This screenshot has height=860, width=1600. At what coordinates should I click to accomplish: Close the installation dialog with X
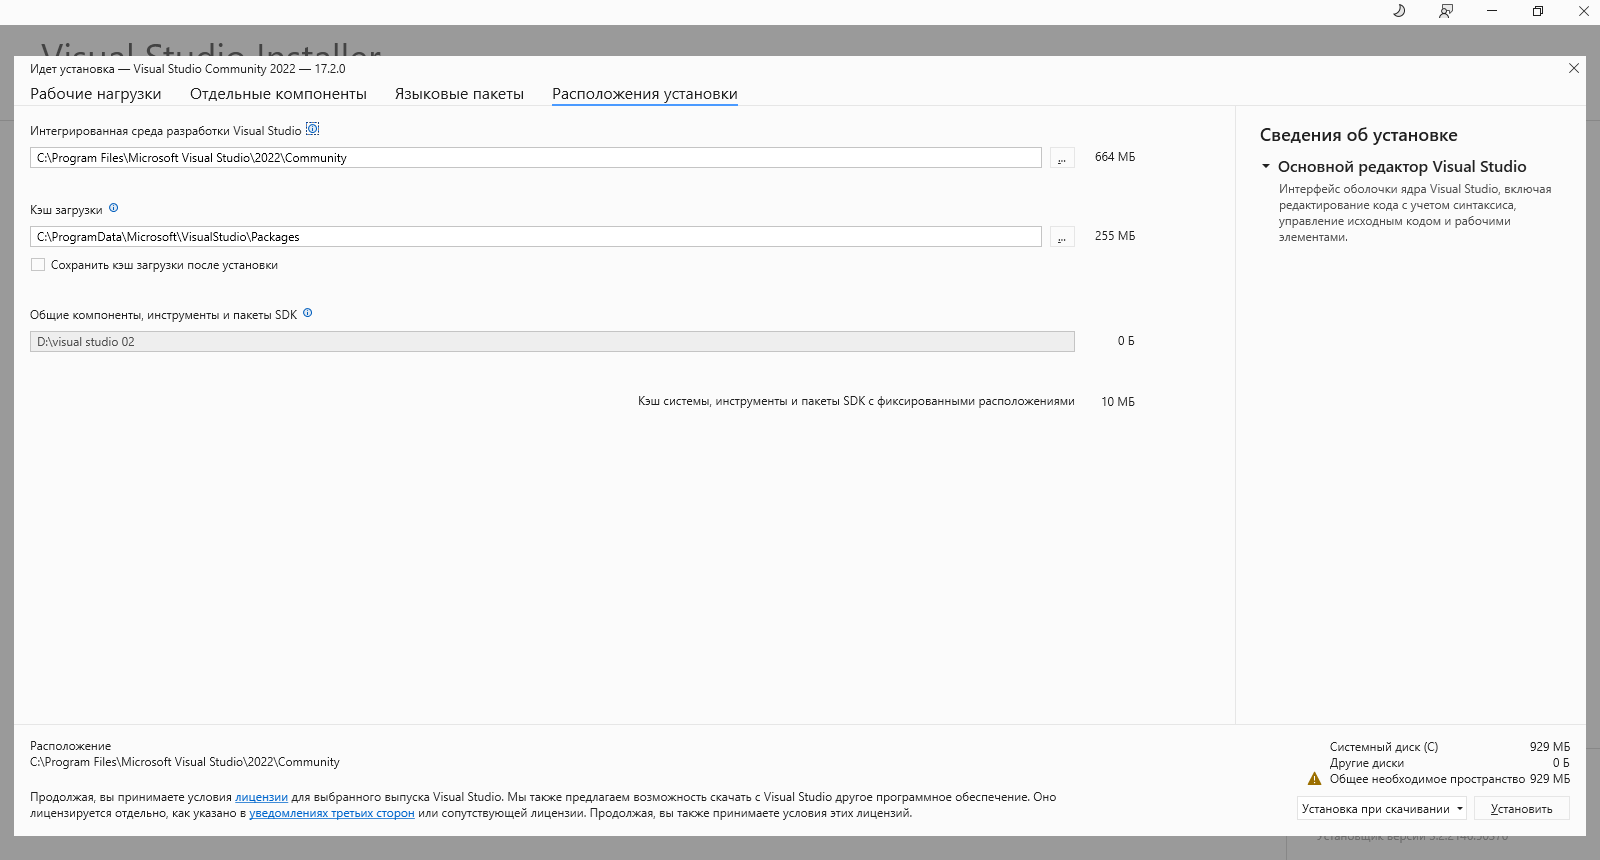(x=1573, y=68)
